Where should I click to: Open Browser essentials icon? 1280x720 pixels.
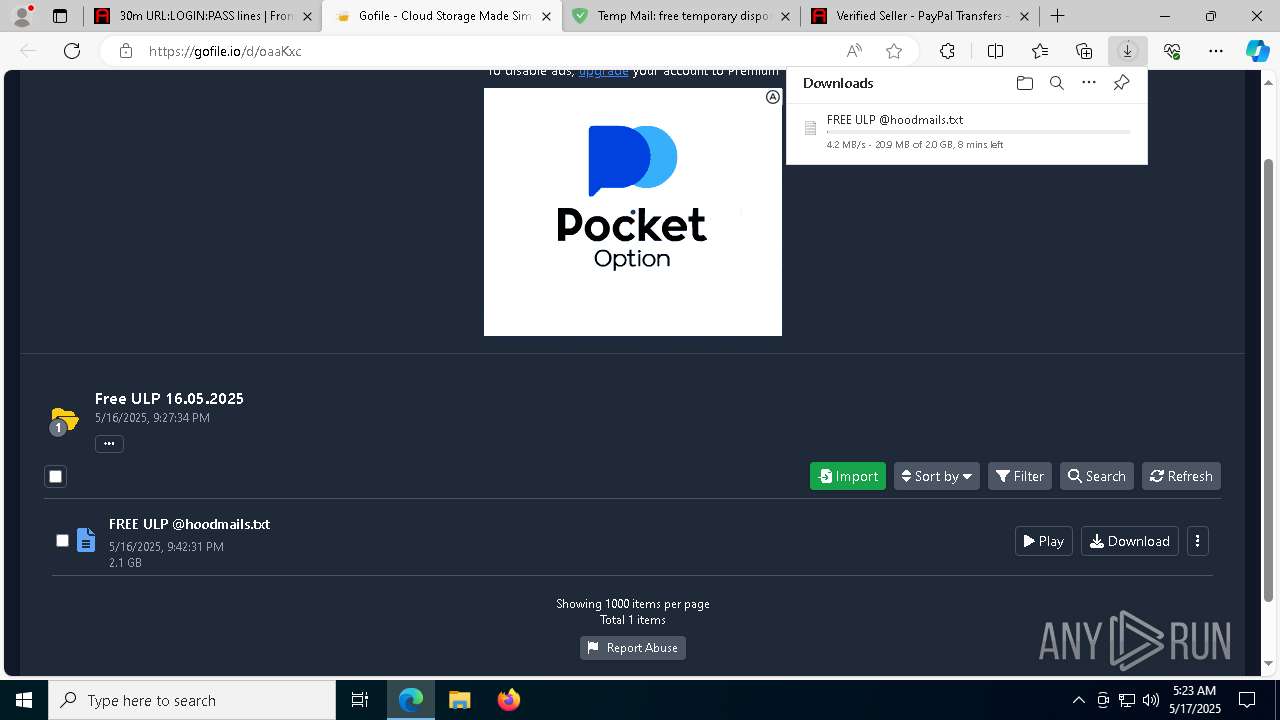pyautogui.click(x=1172, y=51)
